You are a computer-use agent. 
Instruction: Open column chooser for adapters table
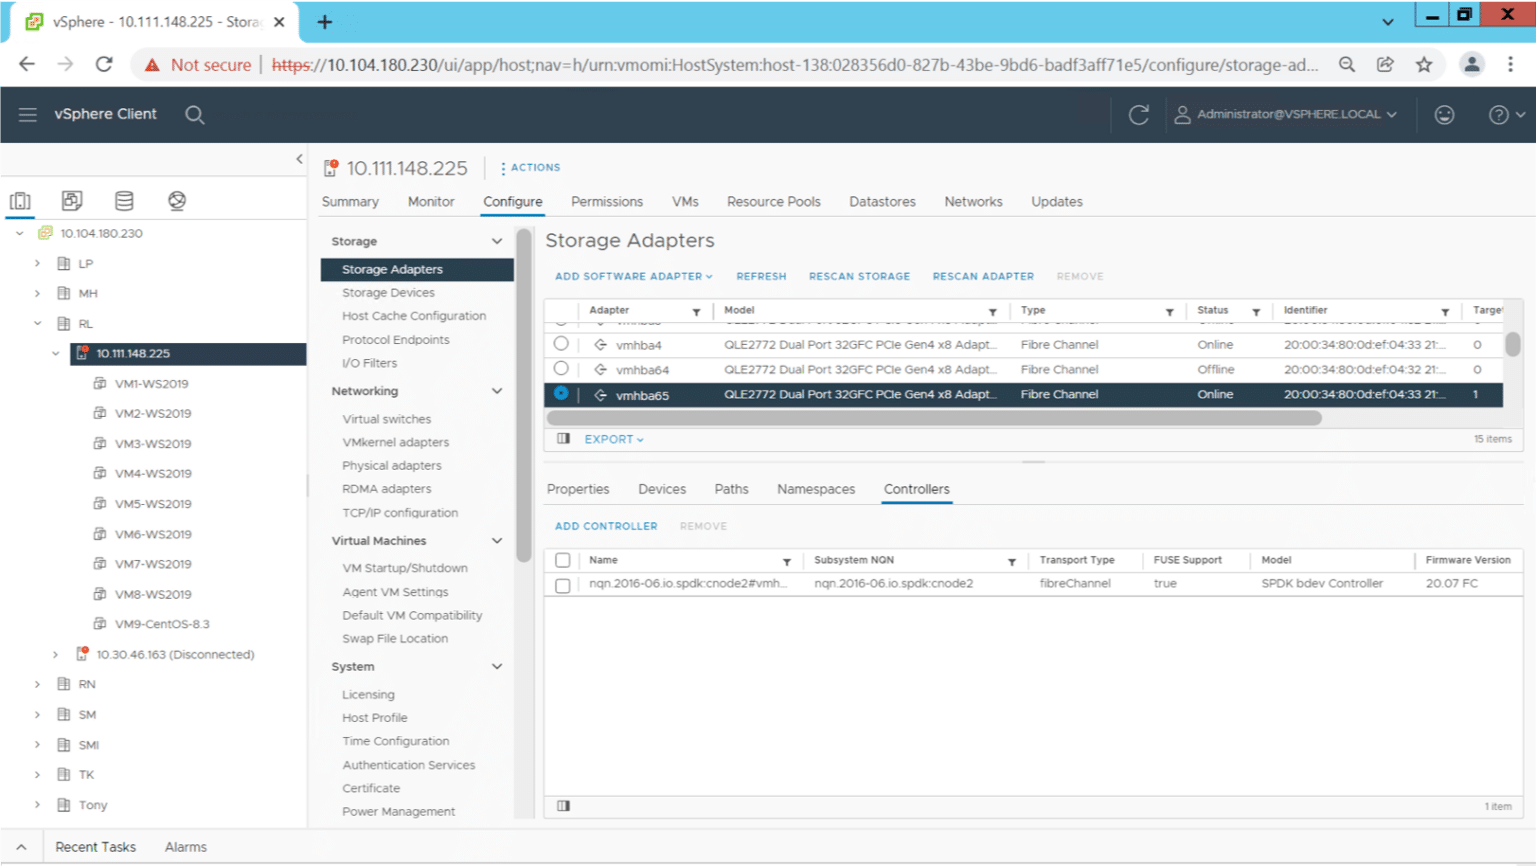(564, 439)
